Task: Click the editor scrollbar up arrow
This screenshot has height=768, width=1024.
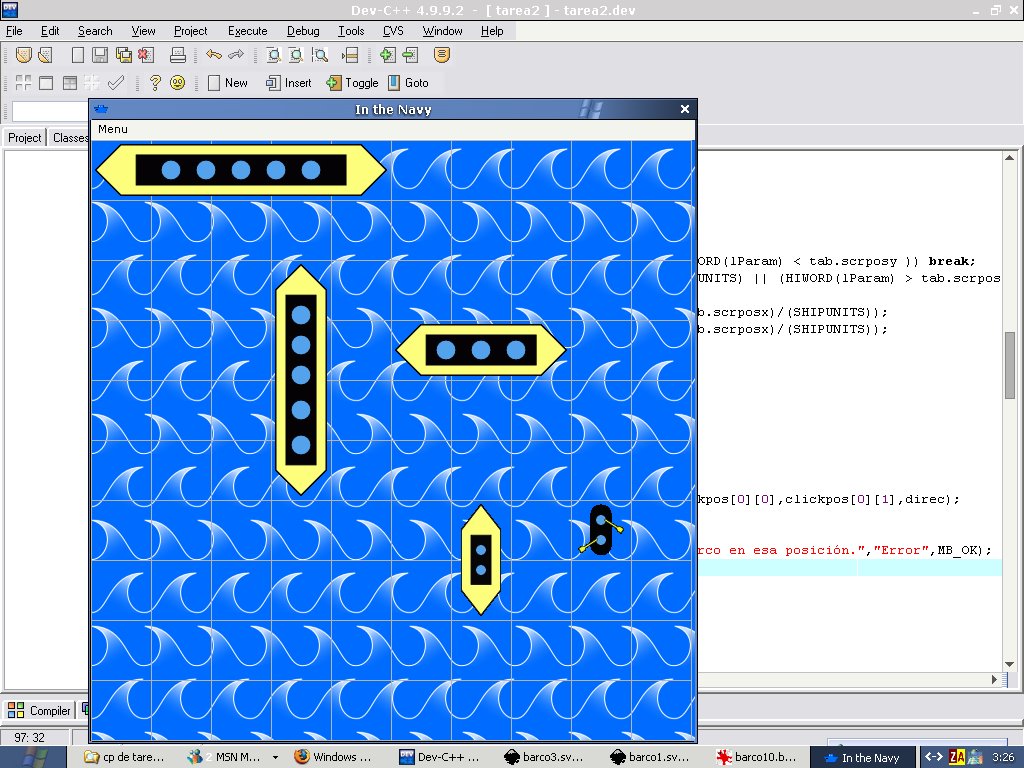Action: click(x=1010, y=157)
